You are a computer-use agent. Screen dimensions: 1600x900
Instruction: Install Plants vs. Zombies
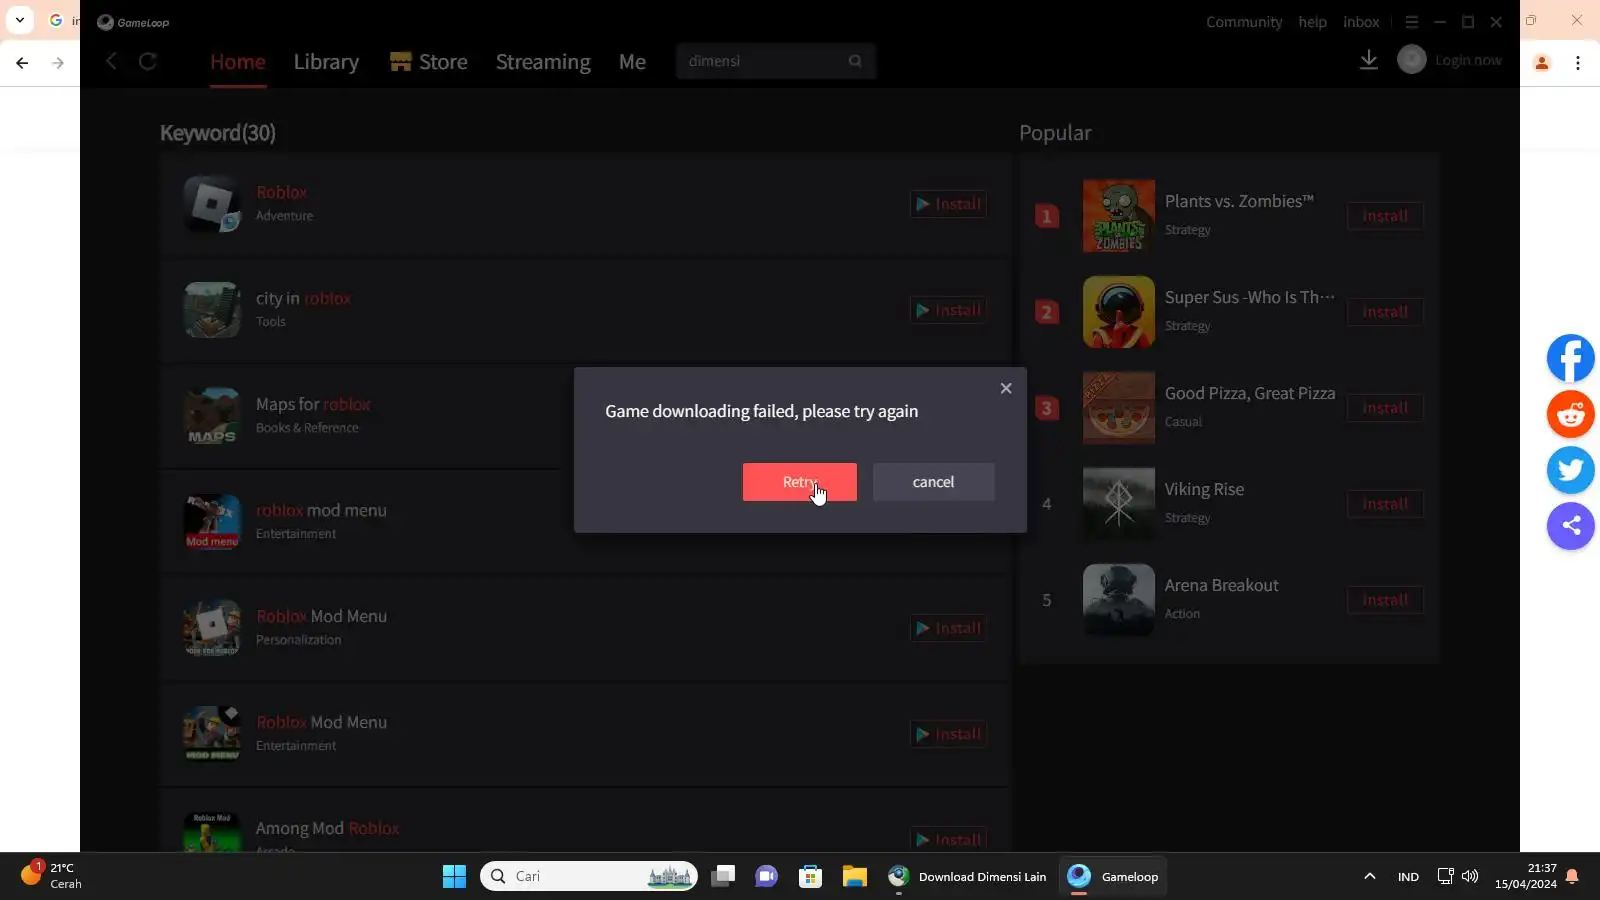point(1385,216)
